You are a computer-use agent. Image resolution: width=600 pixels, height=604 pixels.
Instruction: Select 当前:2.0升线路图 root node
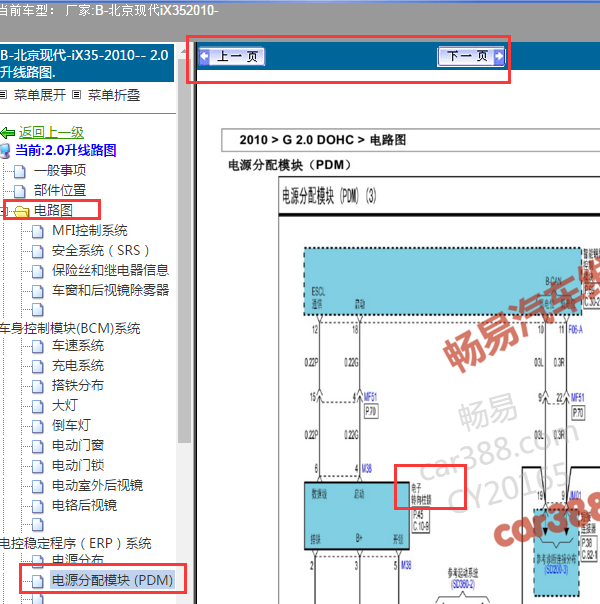click(x=65, y=150)
